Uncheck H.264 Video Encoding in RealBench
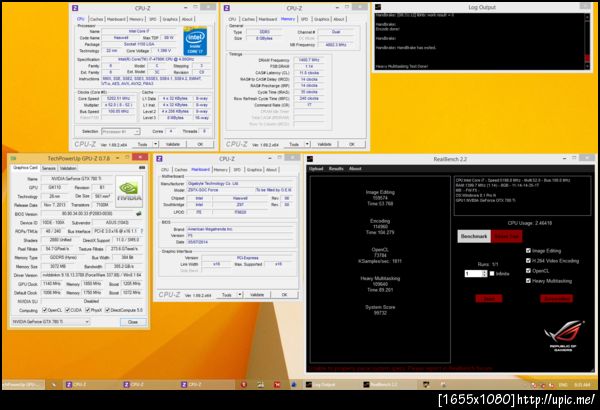Viewport: 600px width, 410px height. [x=528, y=260]
